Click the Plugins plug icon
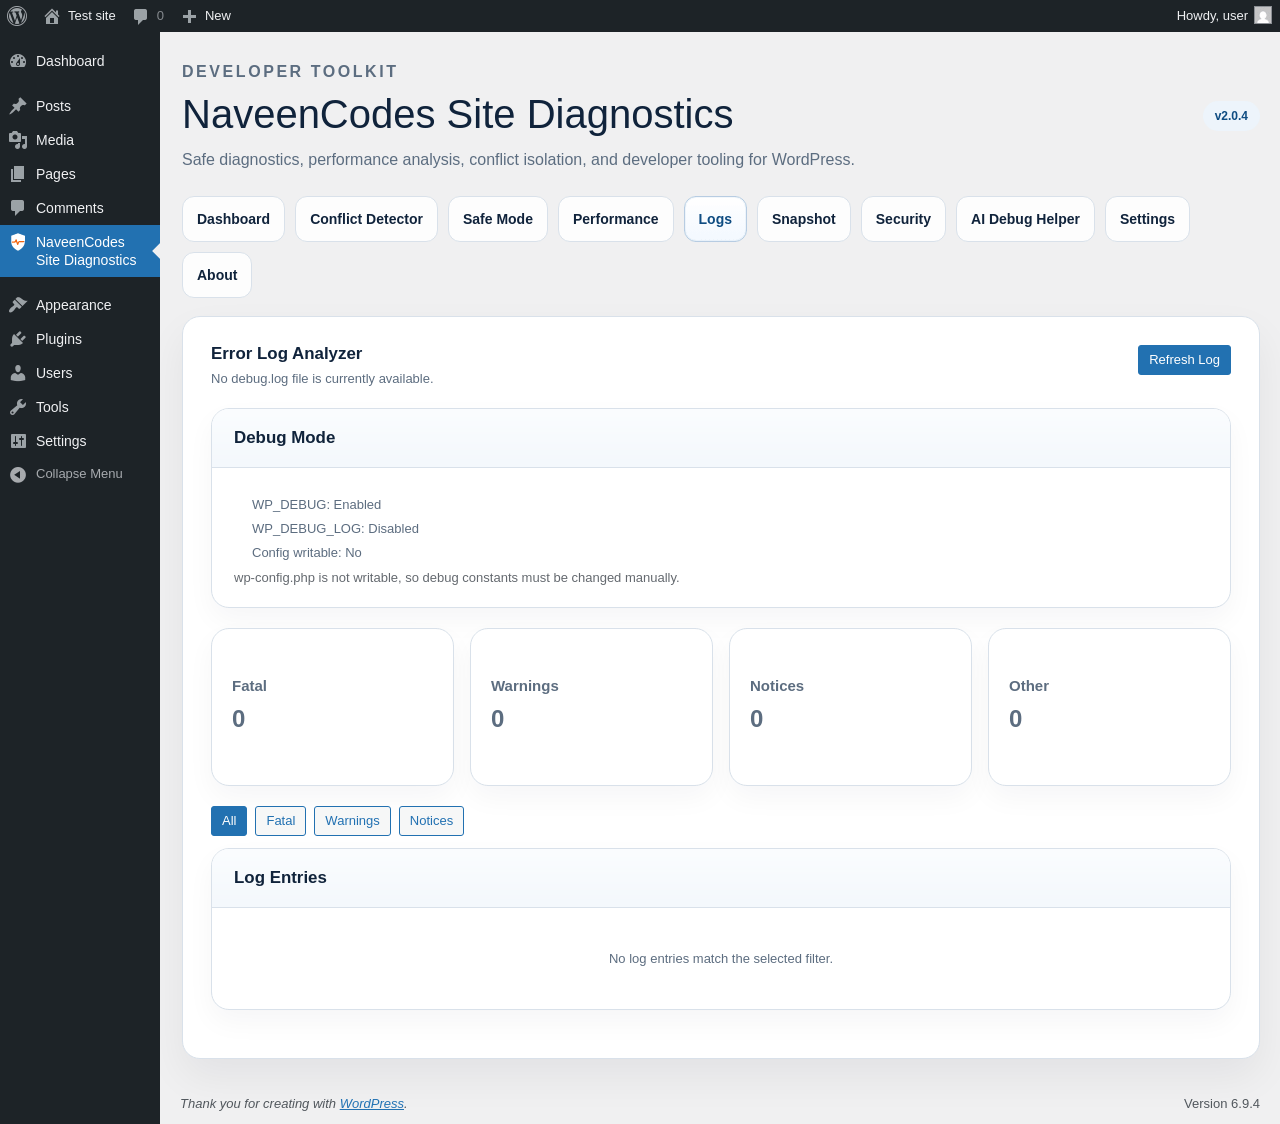Image resolution: width=1280 pixels, height=1124 pixels. tap(18, 339)
